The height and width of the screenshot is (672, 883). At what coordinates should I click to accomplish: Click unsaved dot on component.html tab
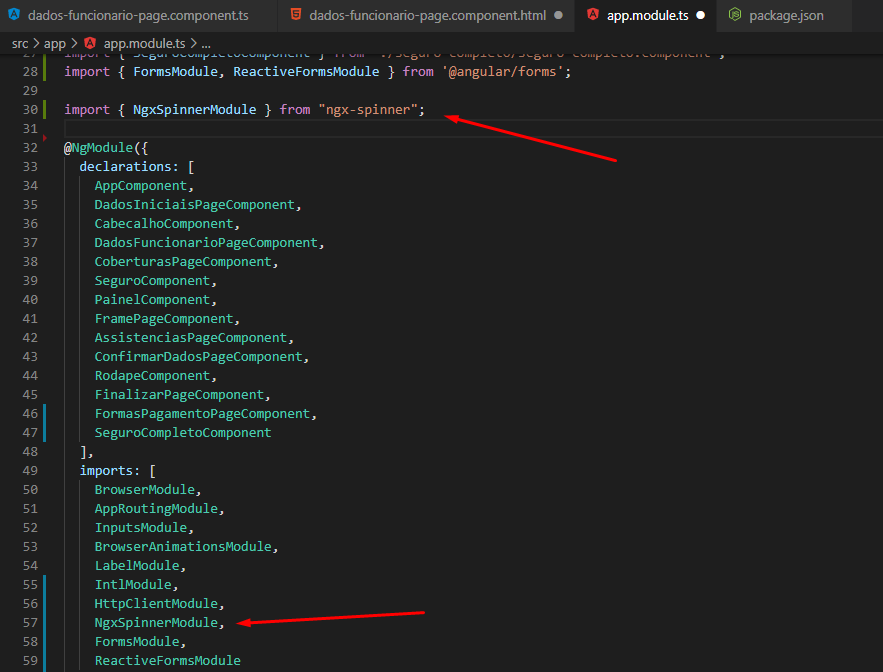[558, 15]
